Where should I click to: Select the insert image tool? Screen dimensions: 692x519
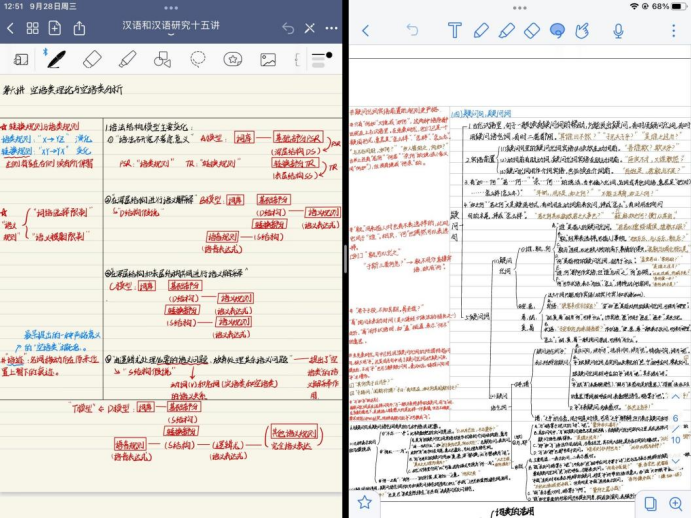268,59
